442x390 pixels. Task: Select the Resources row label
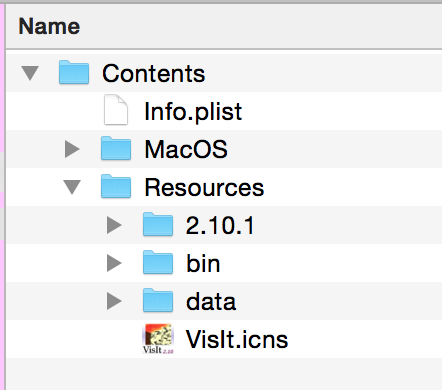tap(204, 187)
